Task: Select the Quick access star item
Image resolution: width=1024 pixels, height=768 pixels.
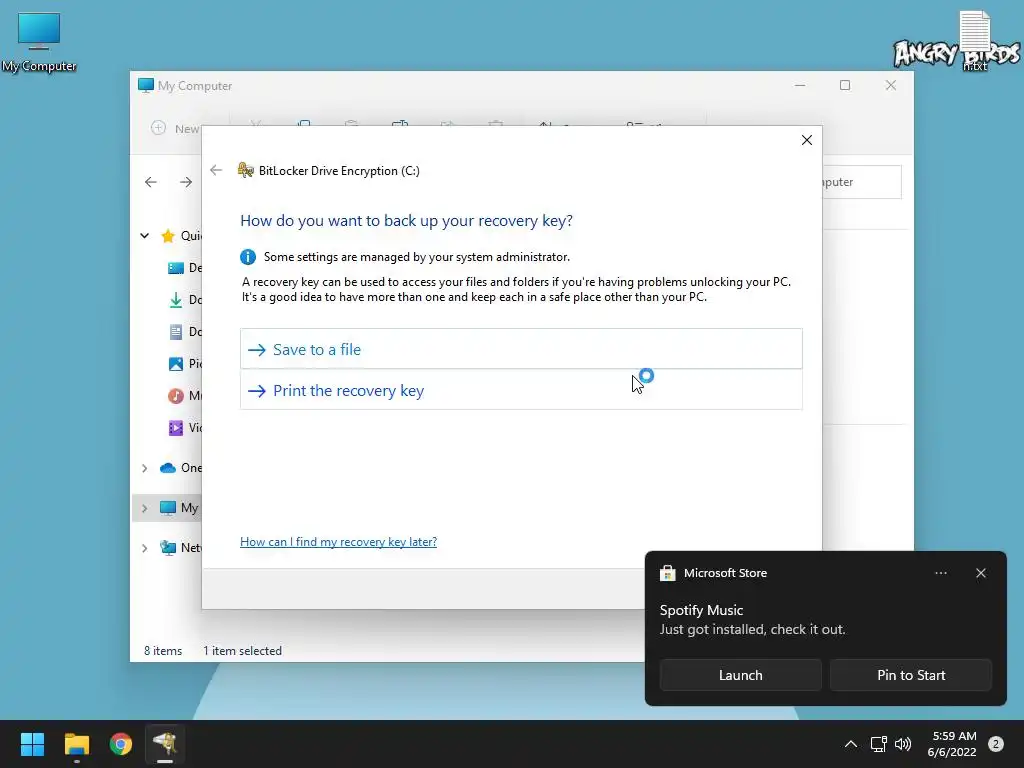Action: pos(168,236)
